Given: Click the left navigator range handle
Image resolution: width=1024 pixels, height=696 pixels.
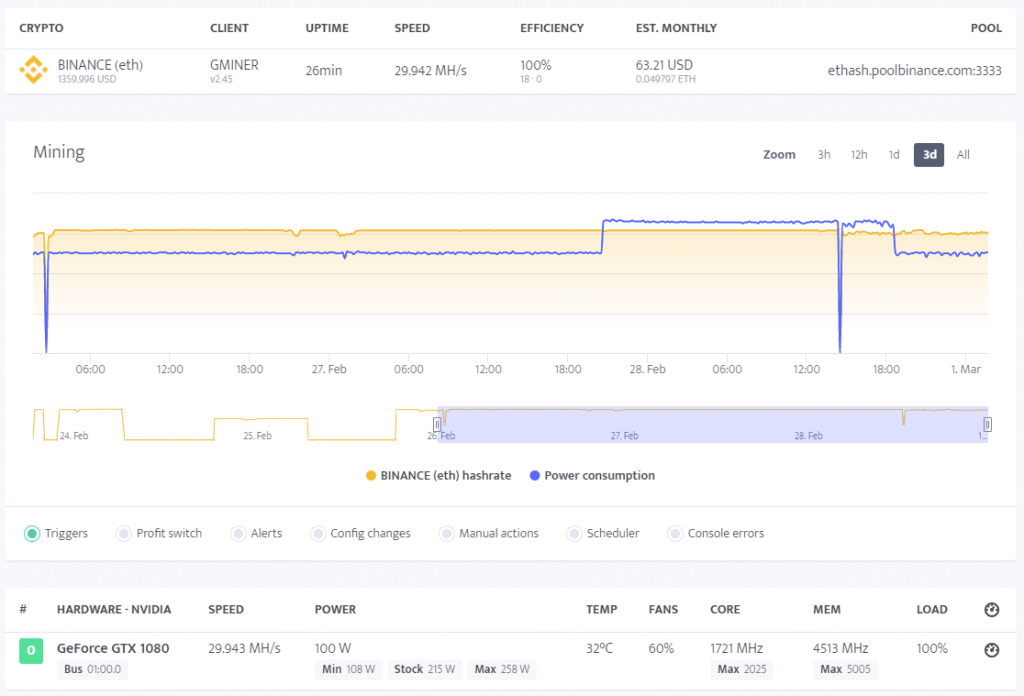Looking at the screenshot, I should (437, 424).
